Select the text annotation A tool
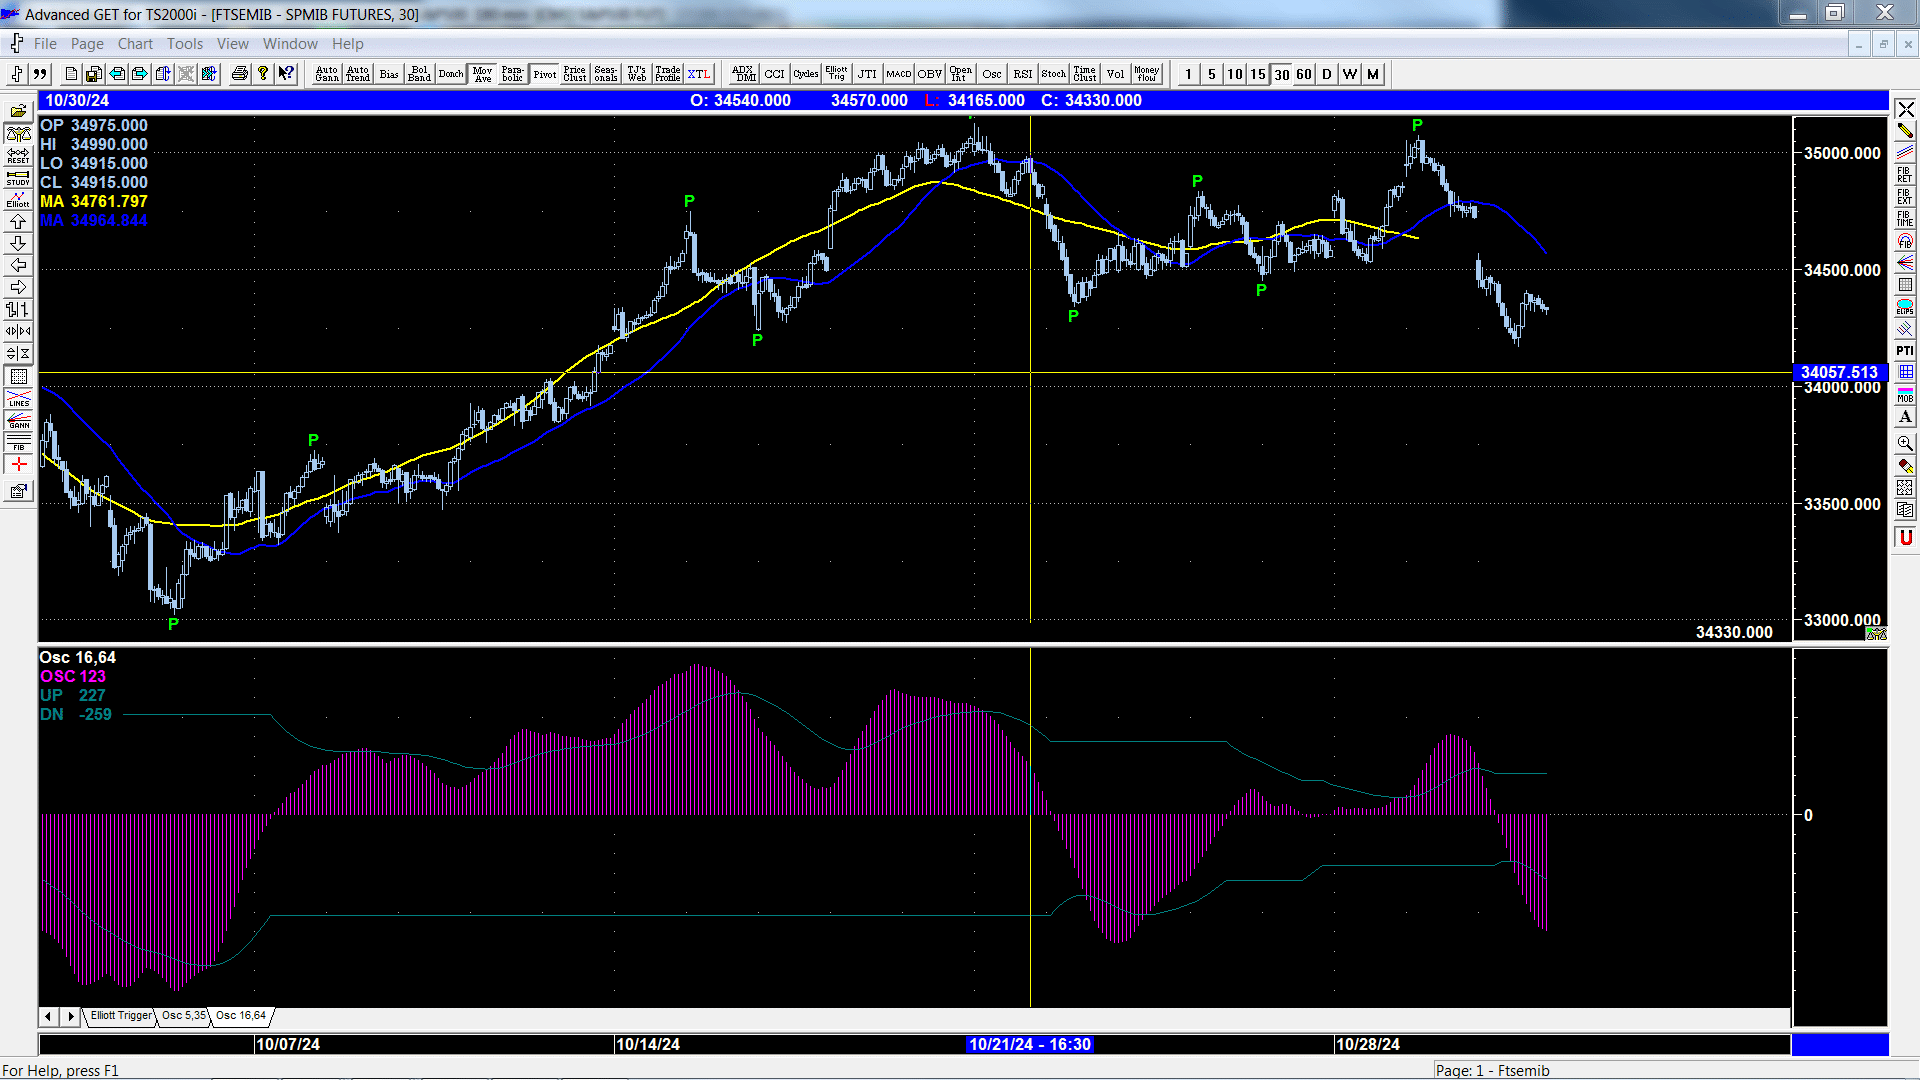The height and width of the screenshot is (1080, 1920). coord(1905,416)
